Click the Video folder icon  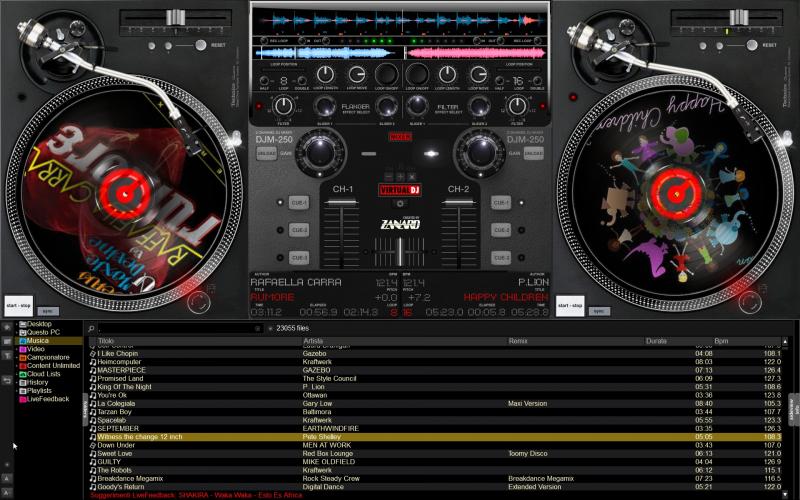pos(22,349)
